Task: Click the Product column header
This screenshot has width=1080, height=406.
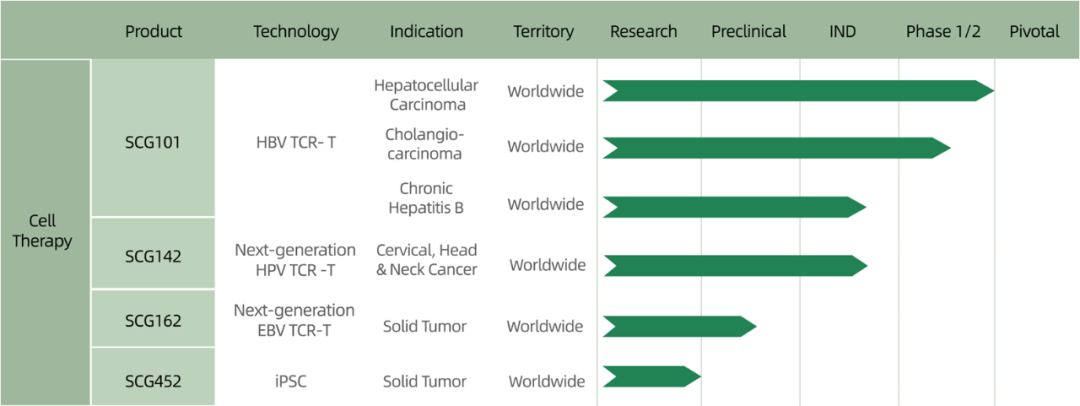Action: [x=153, y=31]
